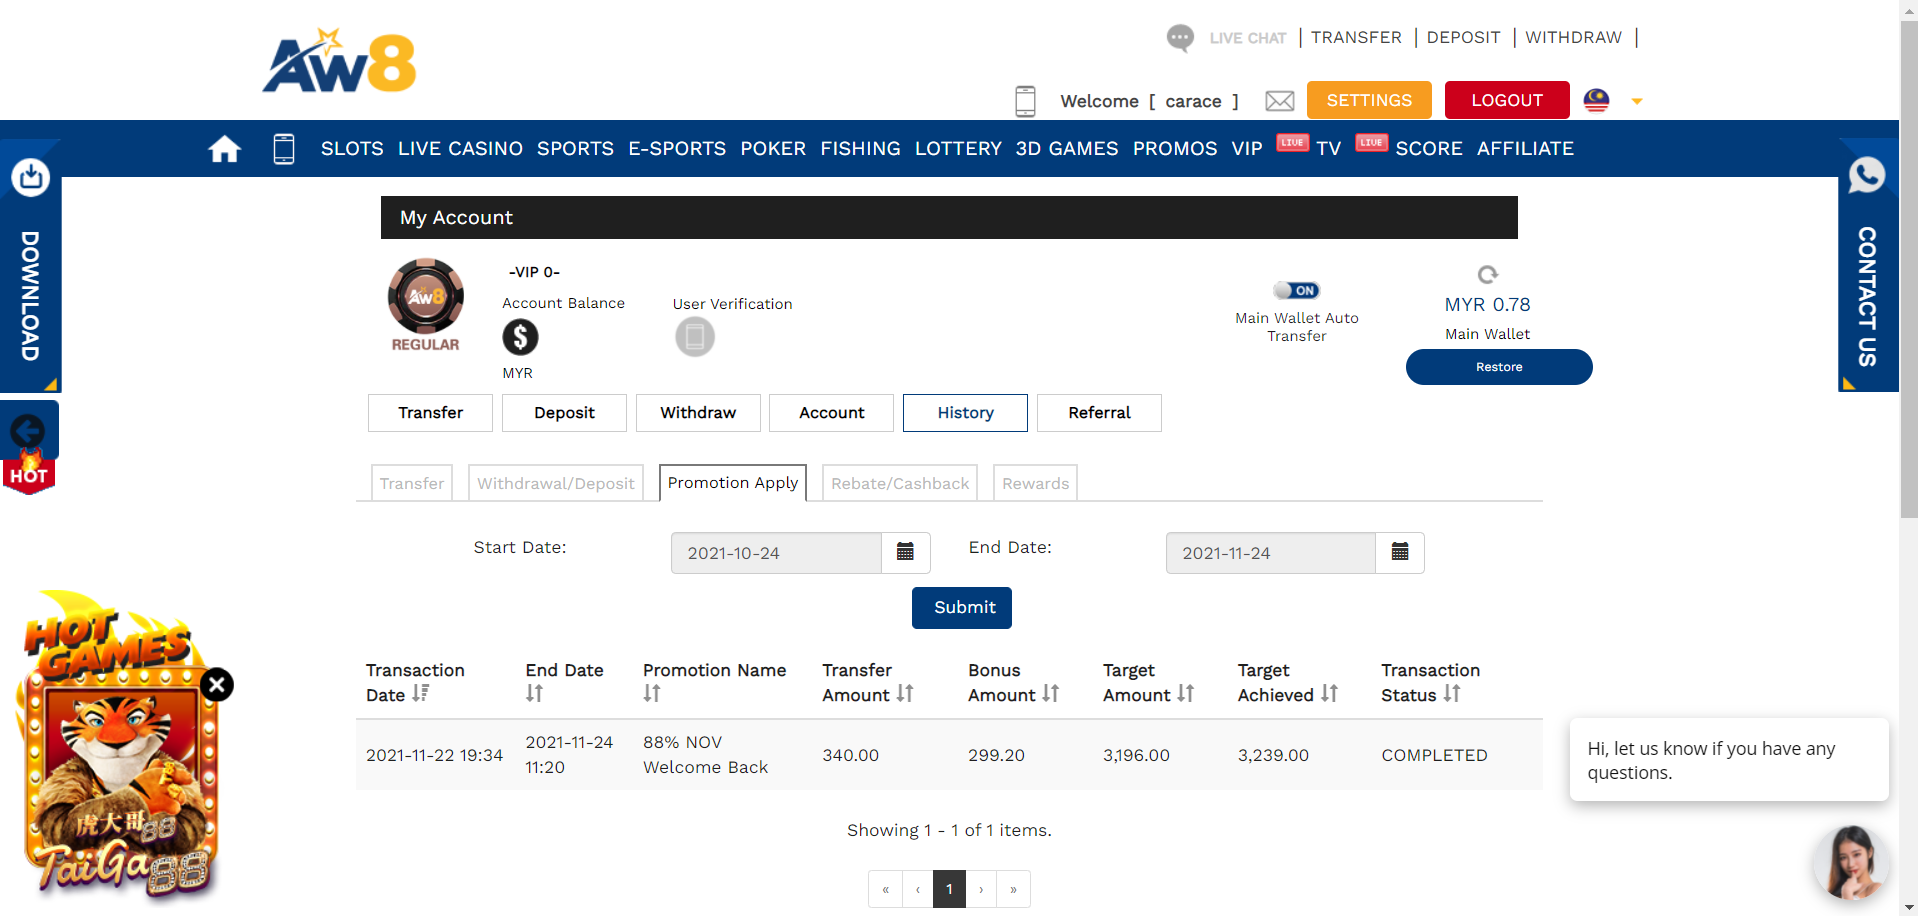Open Start Date calendar picker icon
Screen dimensions: 1918x916
pos(905,553)
